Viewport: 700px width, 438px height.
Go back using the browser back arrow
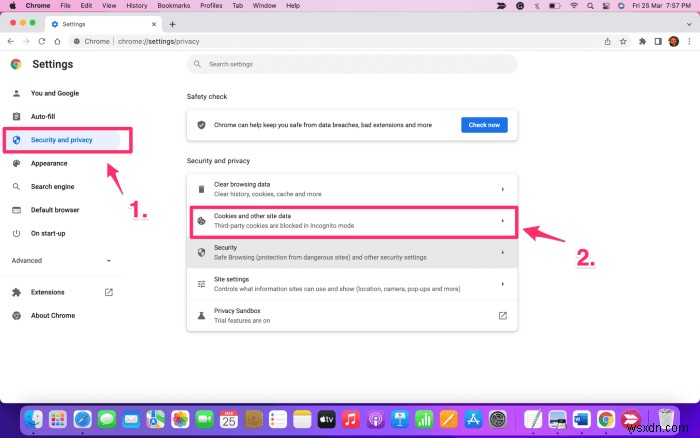(x=11, y=42)
